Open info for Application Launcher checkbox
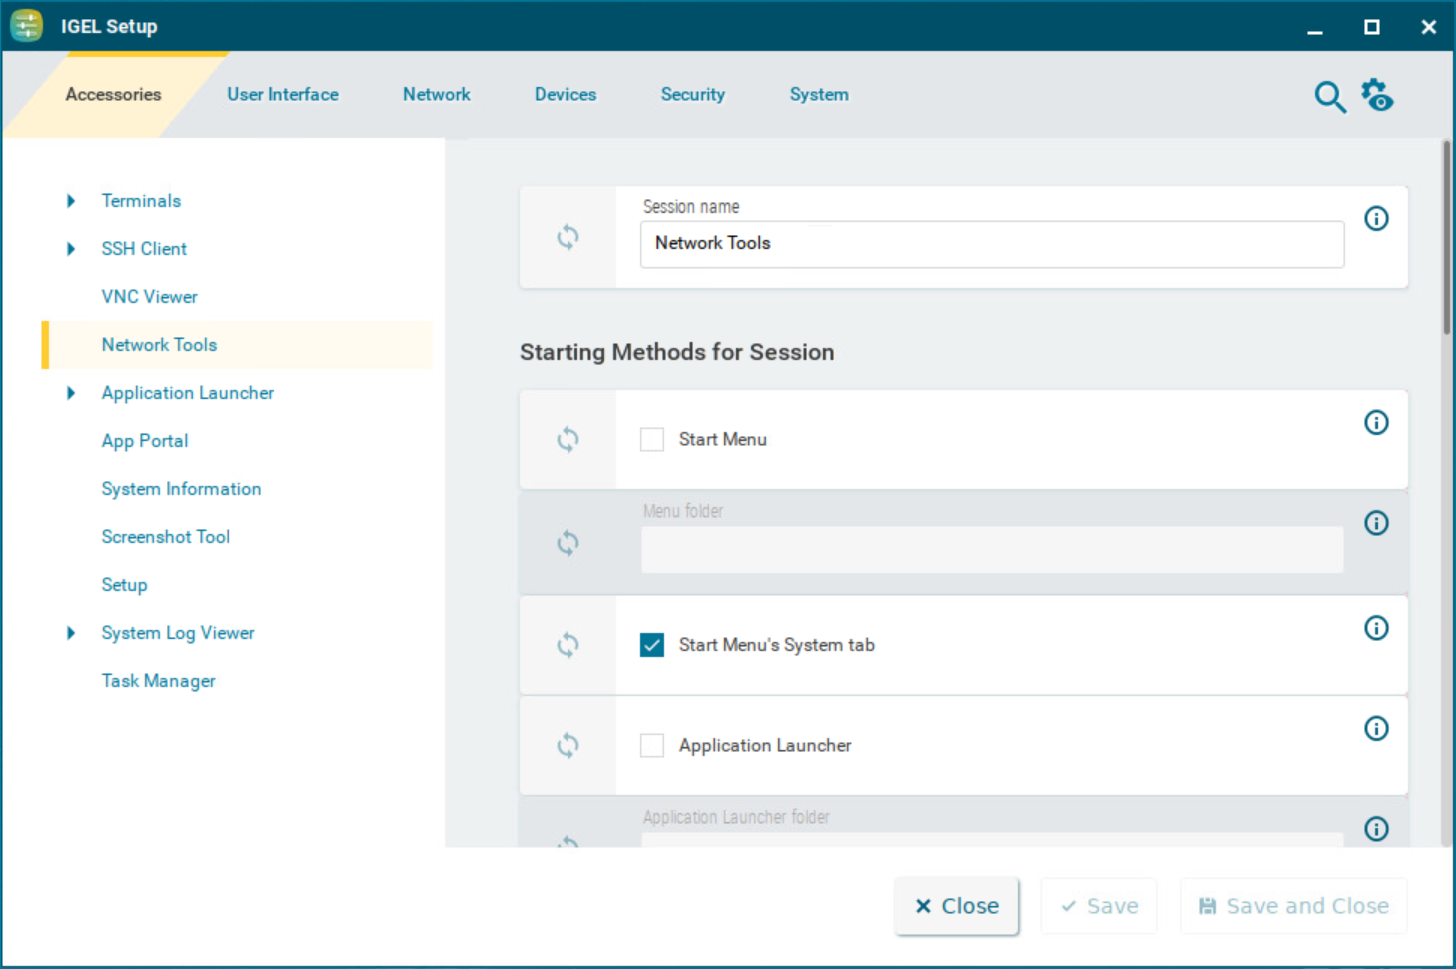1456x969 pixels. pyautogui.click(x=1376, y=729)
